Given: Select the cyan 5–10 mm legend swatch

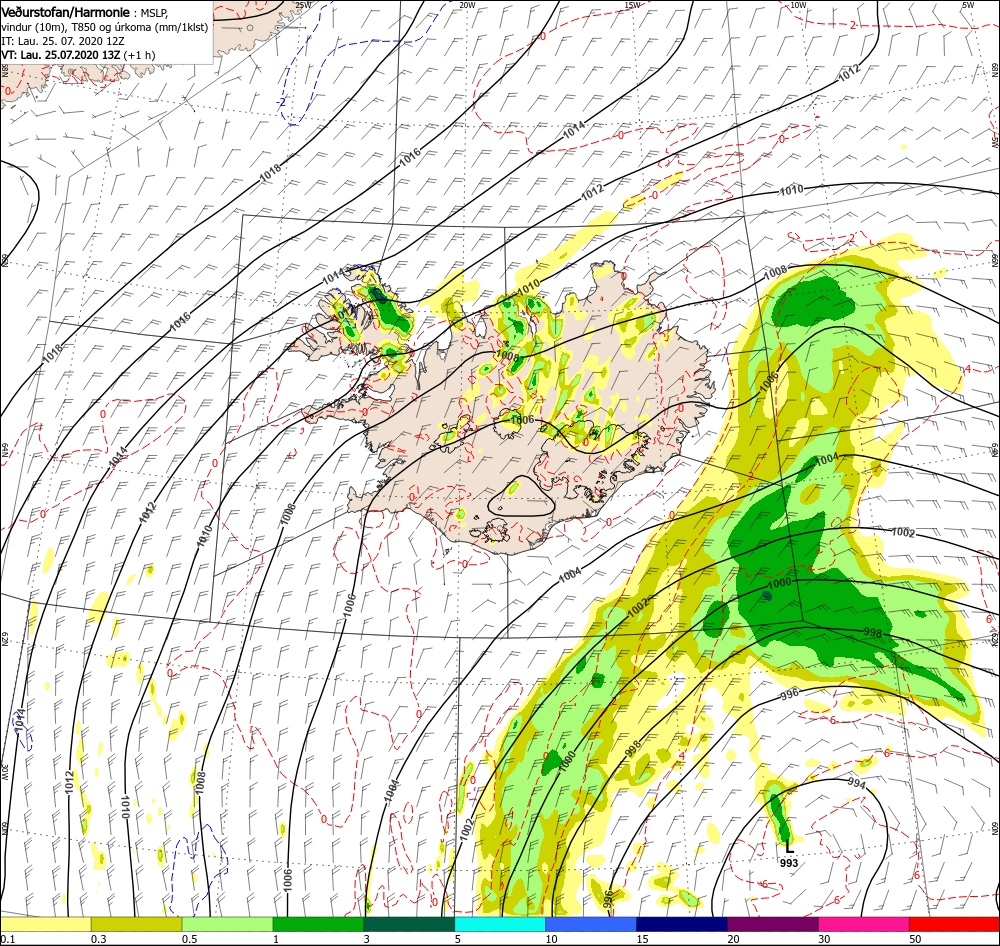Looking at the screenshot, I should click(x=500, y=924).
